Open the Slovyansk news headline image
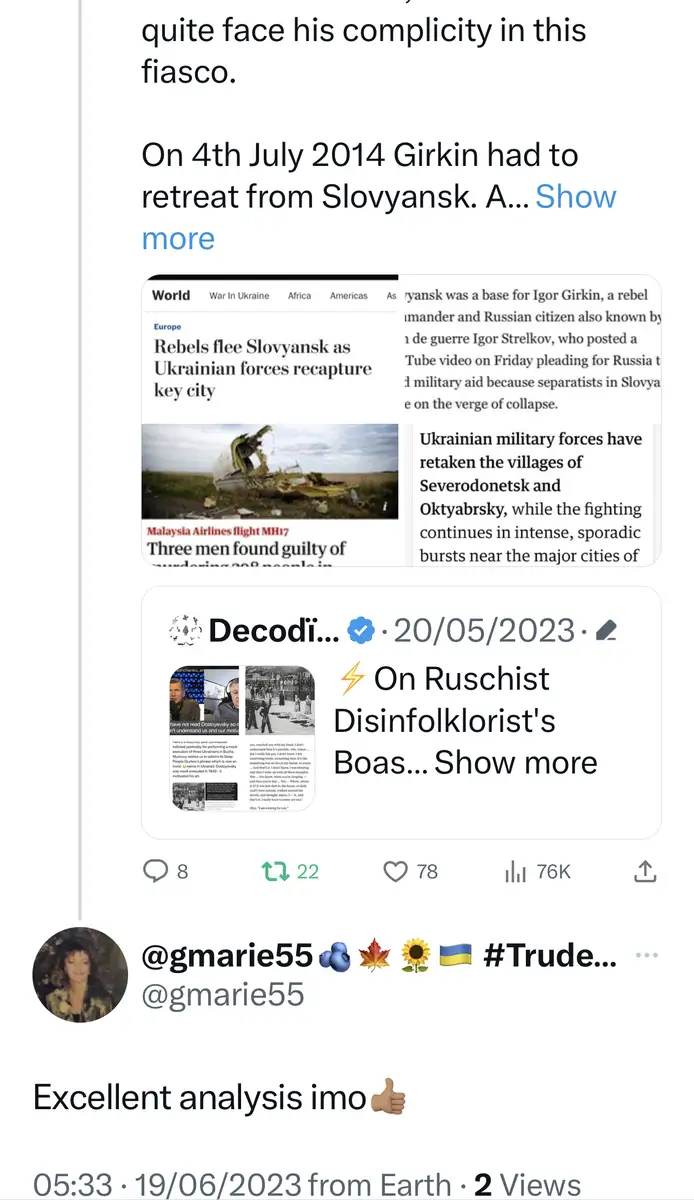 270,348
